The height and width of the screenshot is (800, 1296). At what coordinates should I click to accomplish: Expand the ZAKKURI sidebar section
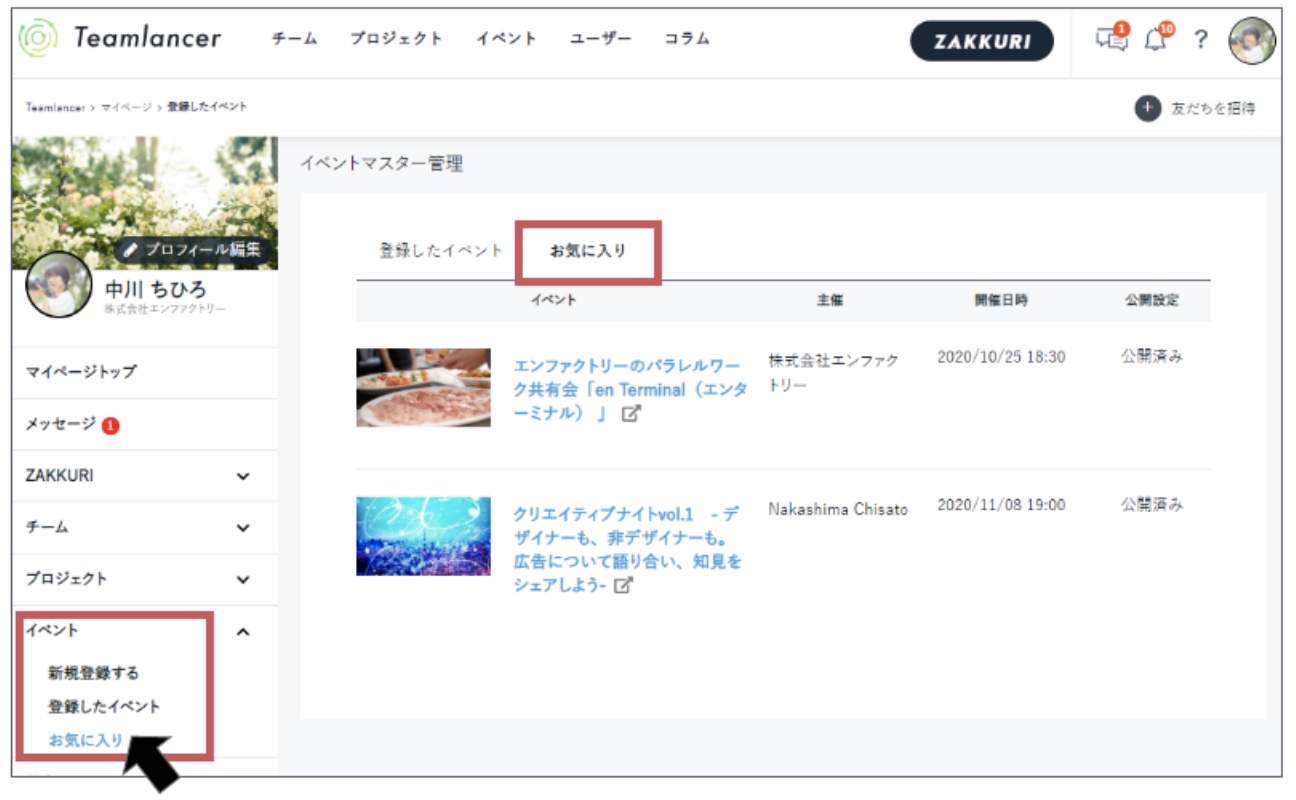pyautogui.click(x=243, y=477)
